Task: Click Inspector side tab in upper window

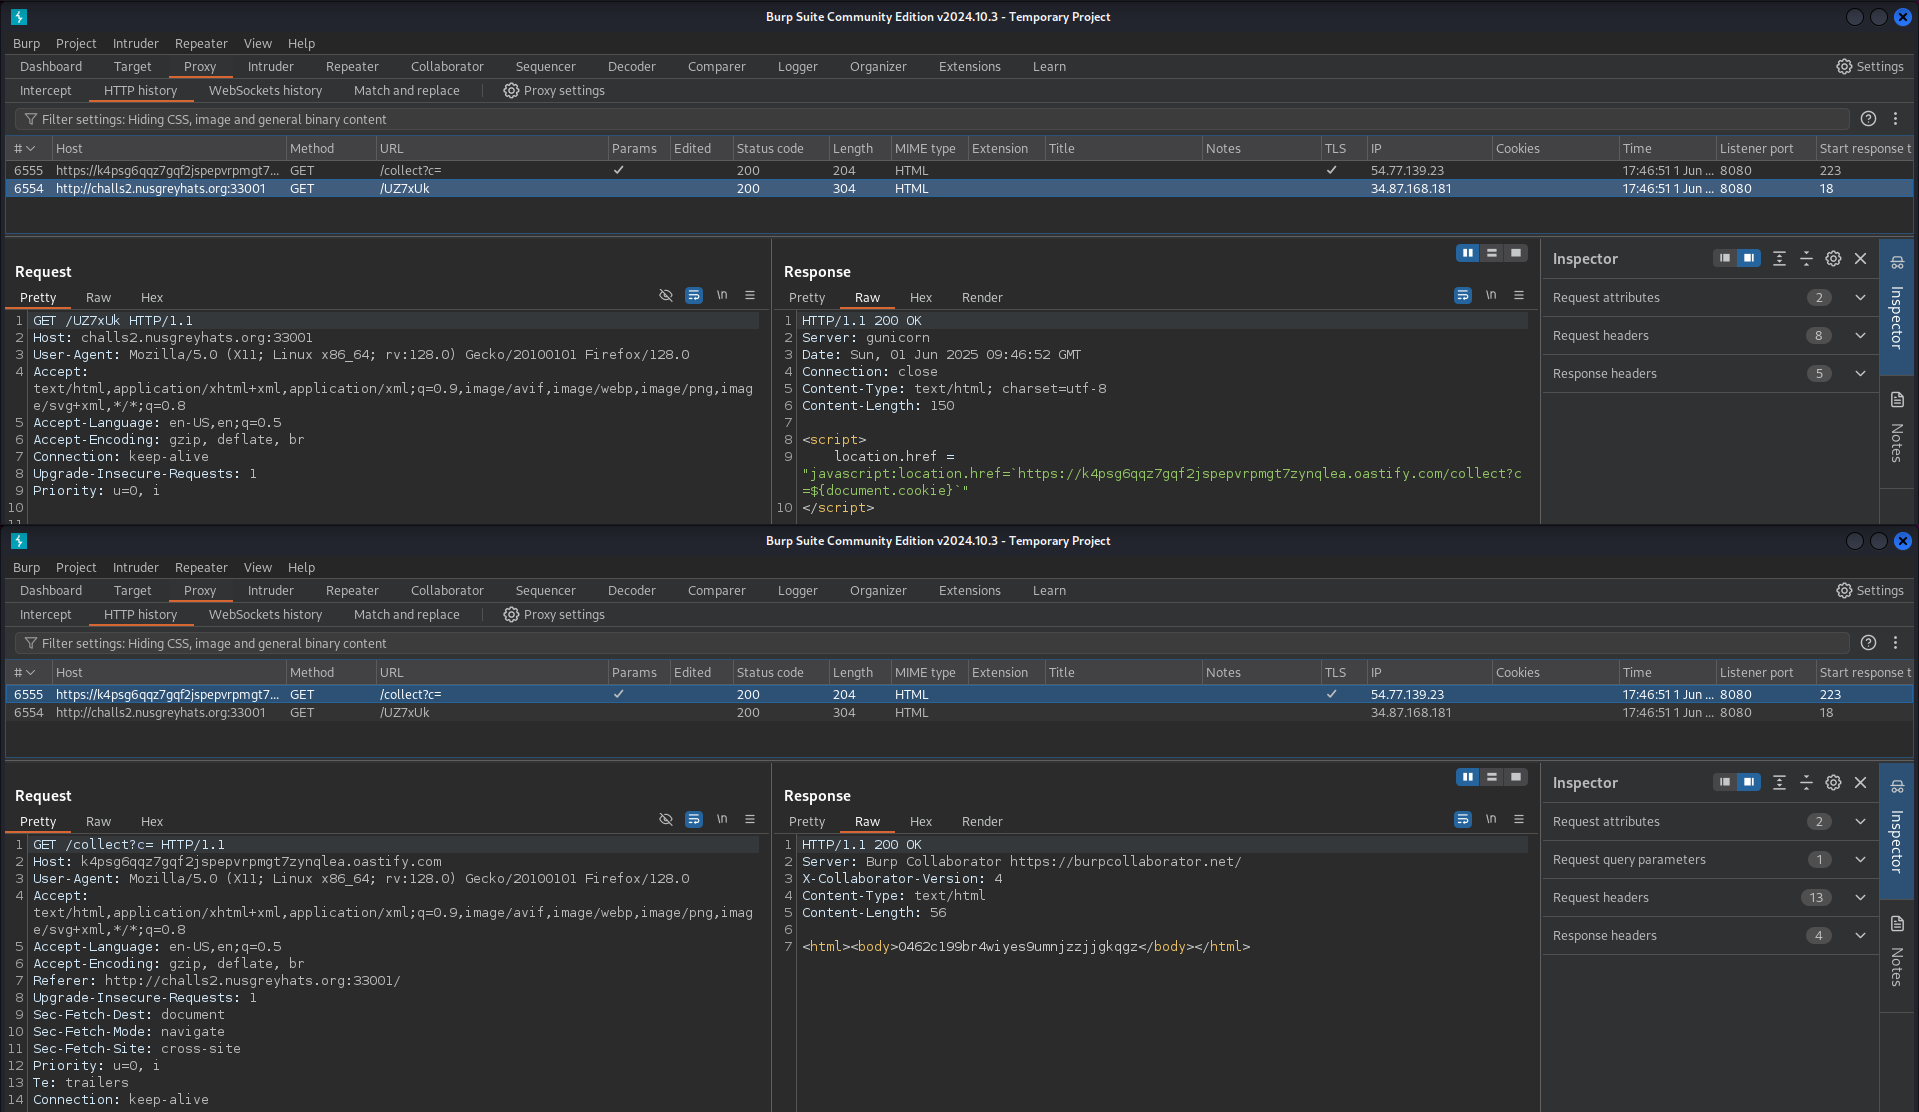Action: click(x=1897, y=306)
